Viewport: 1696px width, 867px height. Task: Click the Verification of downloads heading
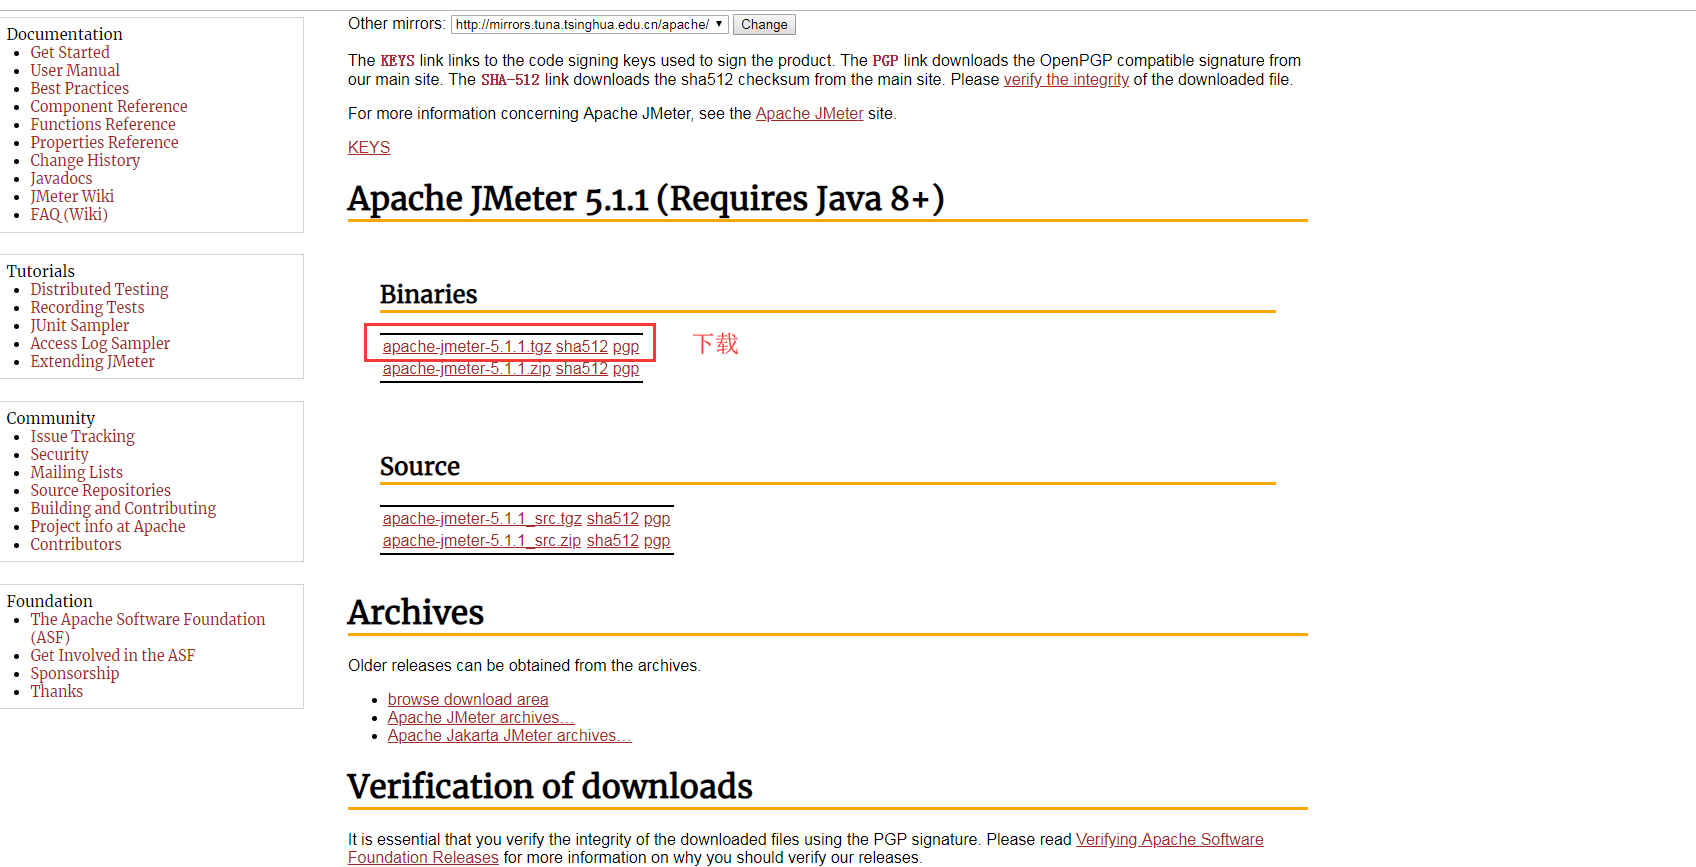point(550,786)
